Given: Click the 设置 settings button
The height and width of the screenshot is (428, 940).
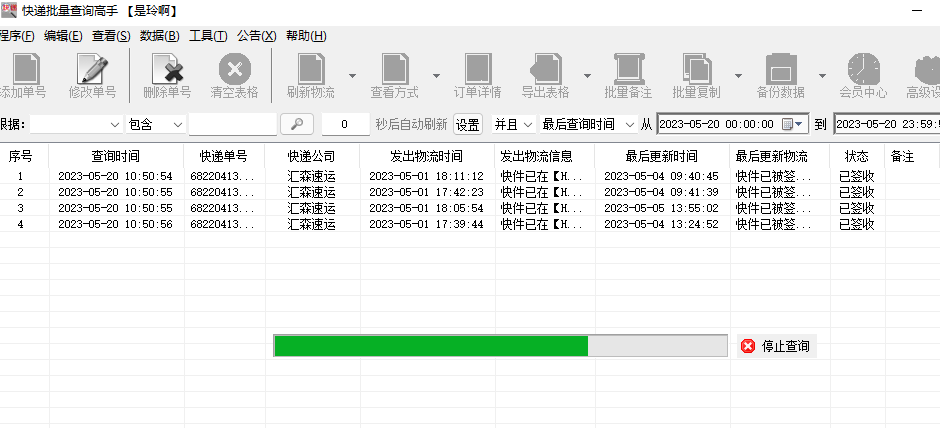Looking at the screenshot, I should pos(468,124).
